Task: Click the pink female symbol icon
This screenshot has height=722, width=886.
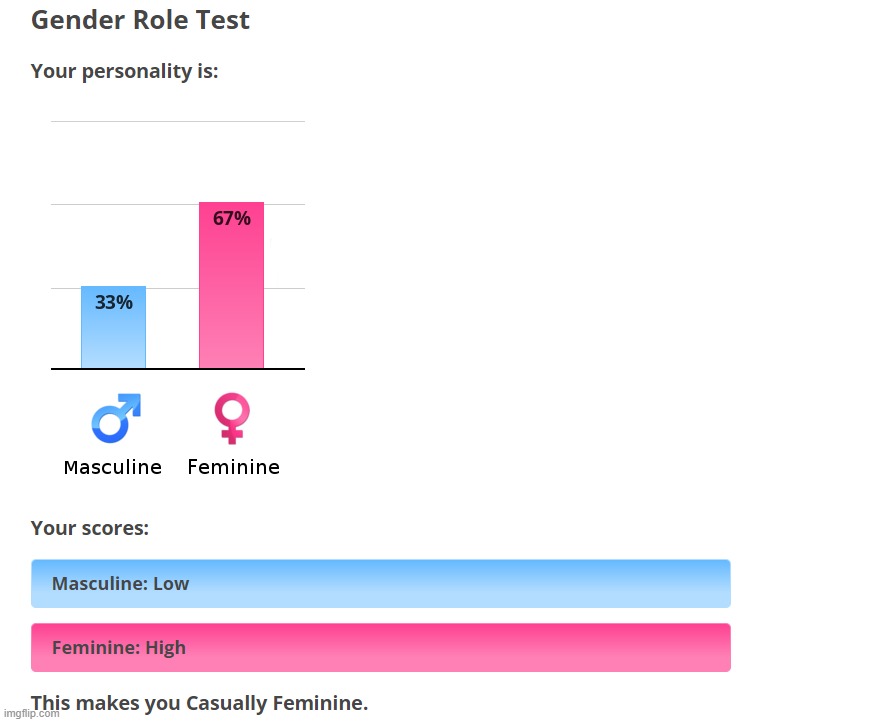Action: pyautogui.click(x=232, y=418)
